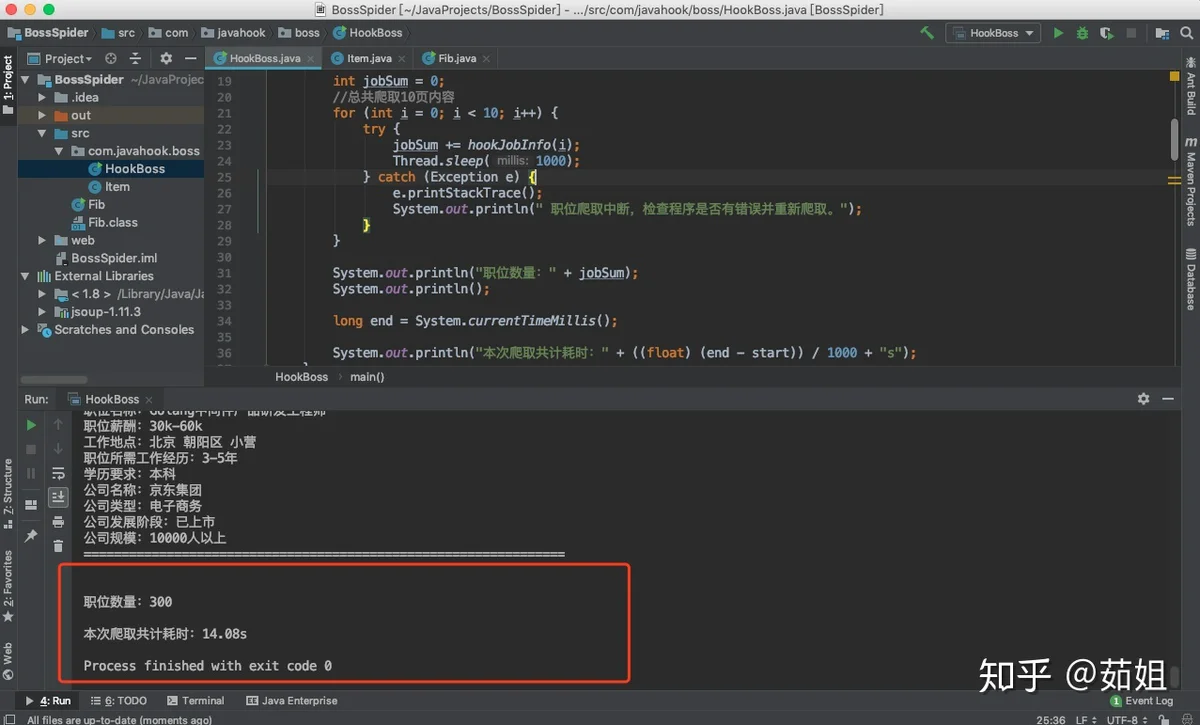Toggle Soft-Wrap in the Run console
The image size is (1200, 725).
click(58, 472)
